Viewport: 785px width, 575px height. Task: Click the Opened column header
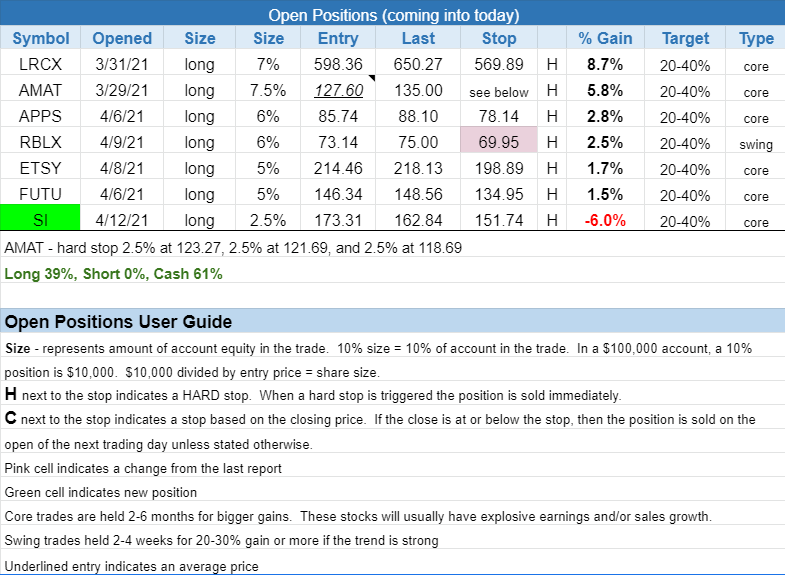[x=122, y=38]
